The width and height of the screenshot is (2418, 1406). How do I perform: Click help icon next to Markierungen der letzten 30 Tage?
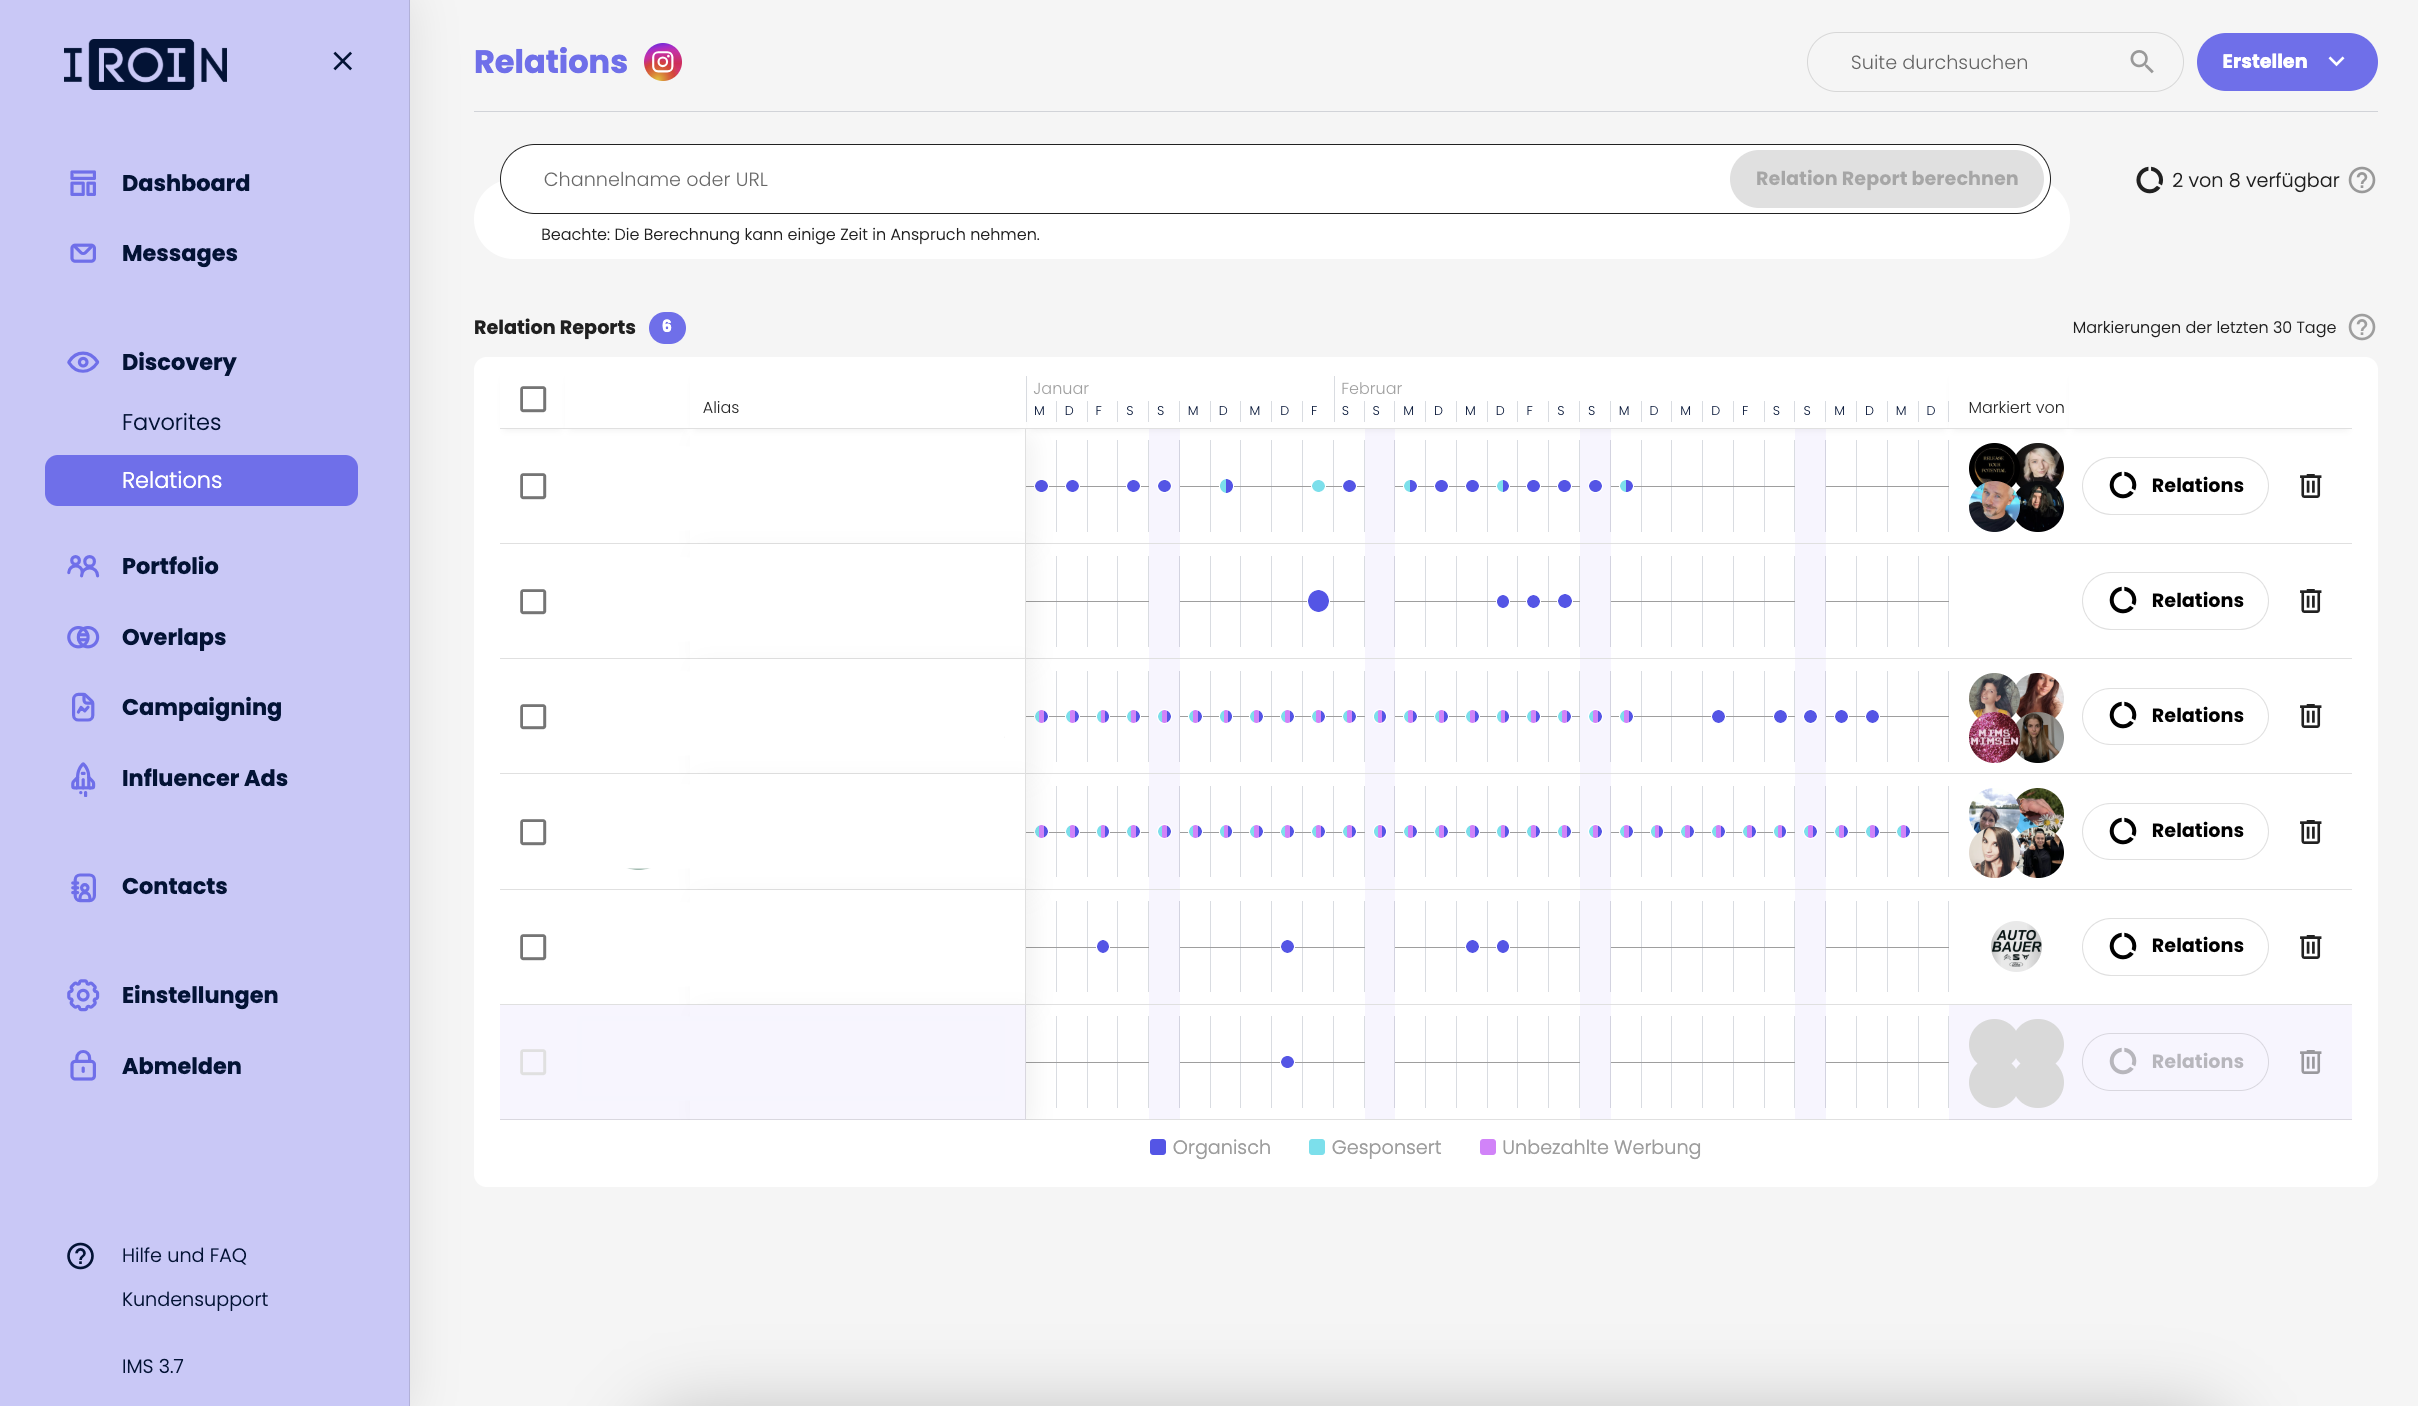(x=2362, y=327)
